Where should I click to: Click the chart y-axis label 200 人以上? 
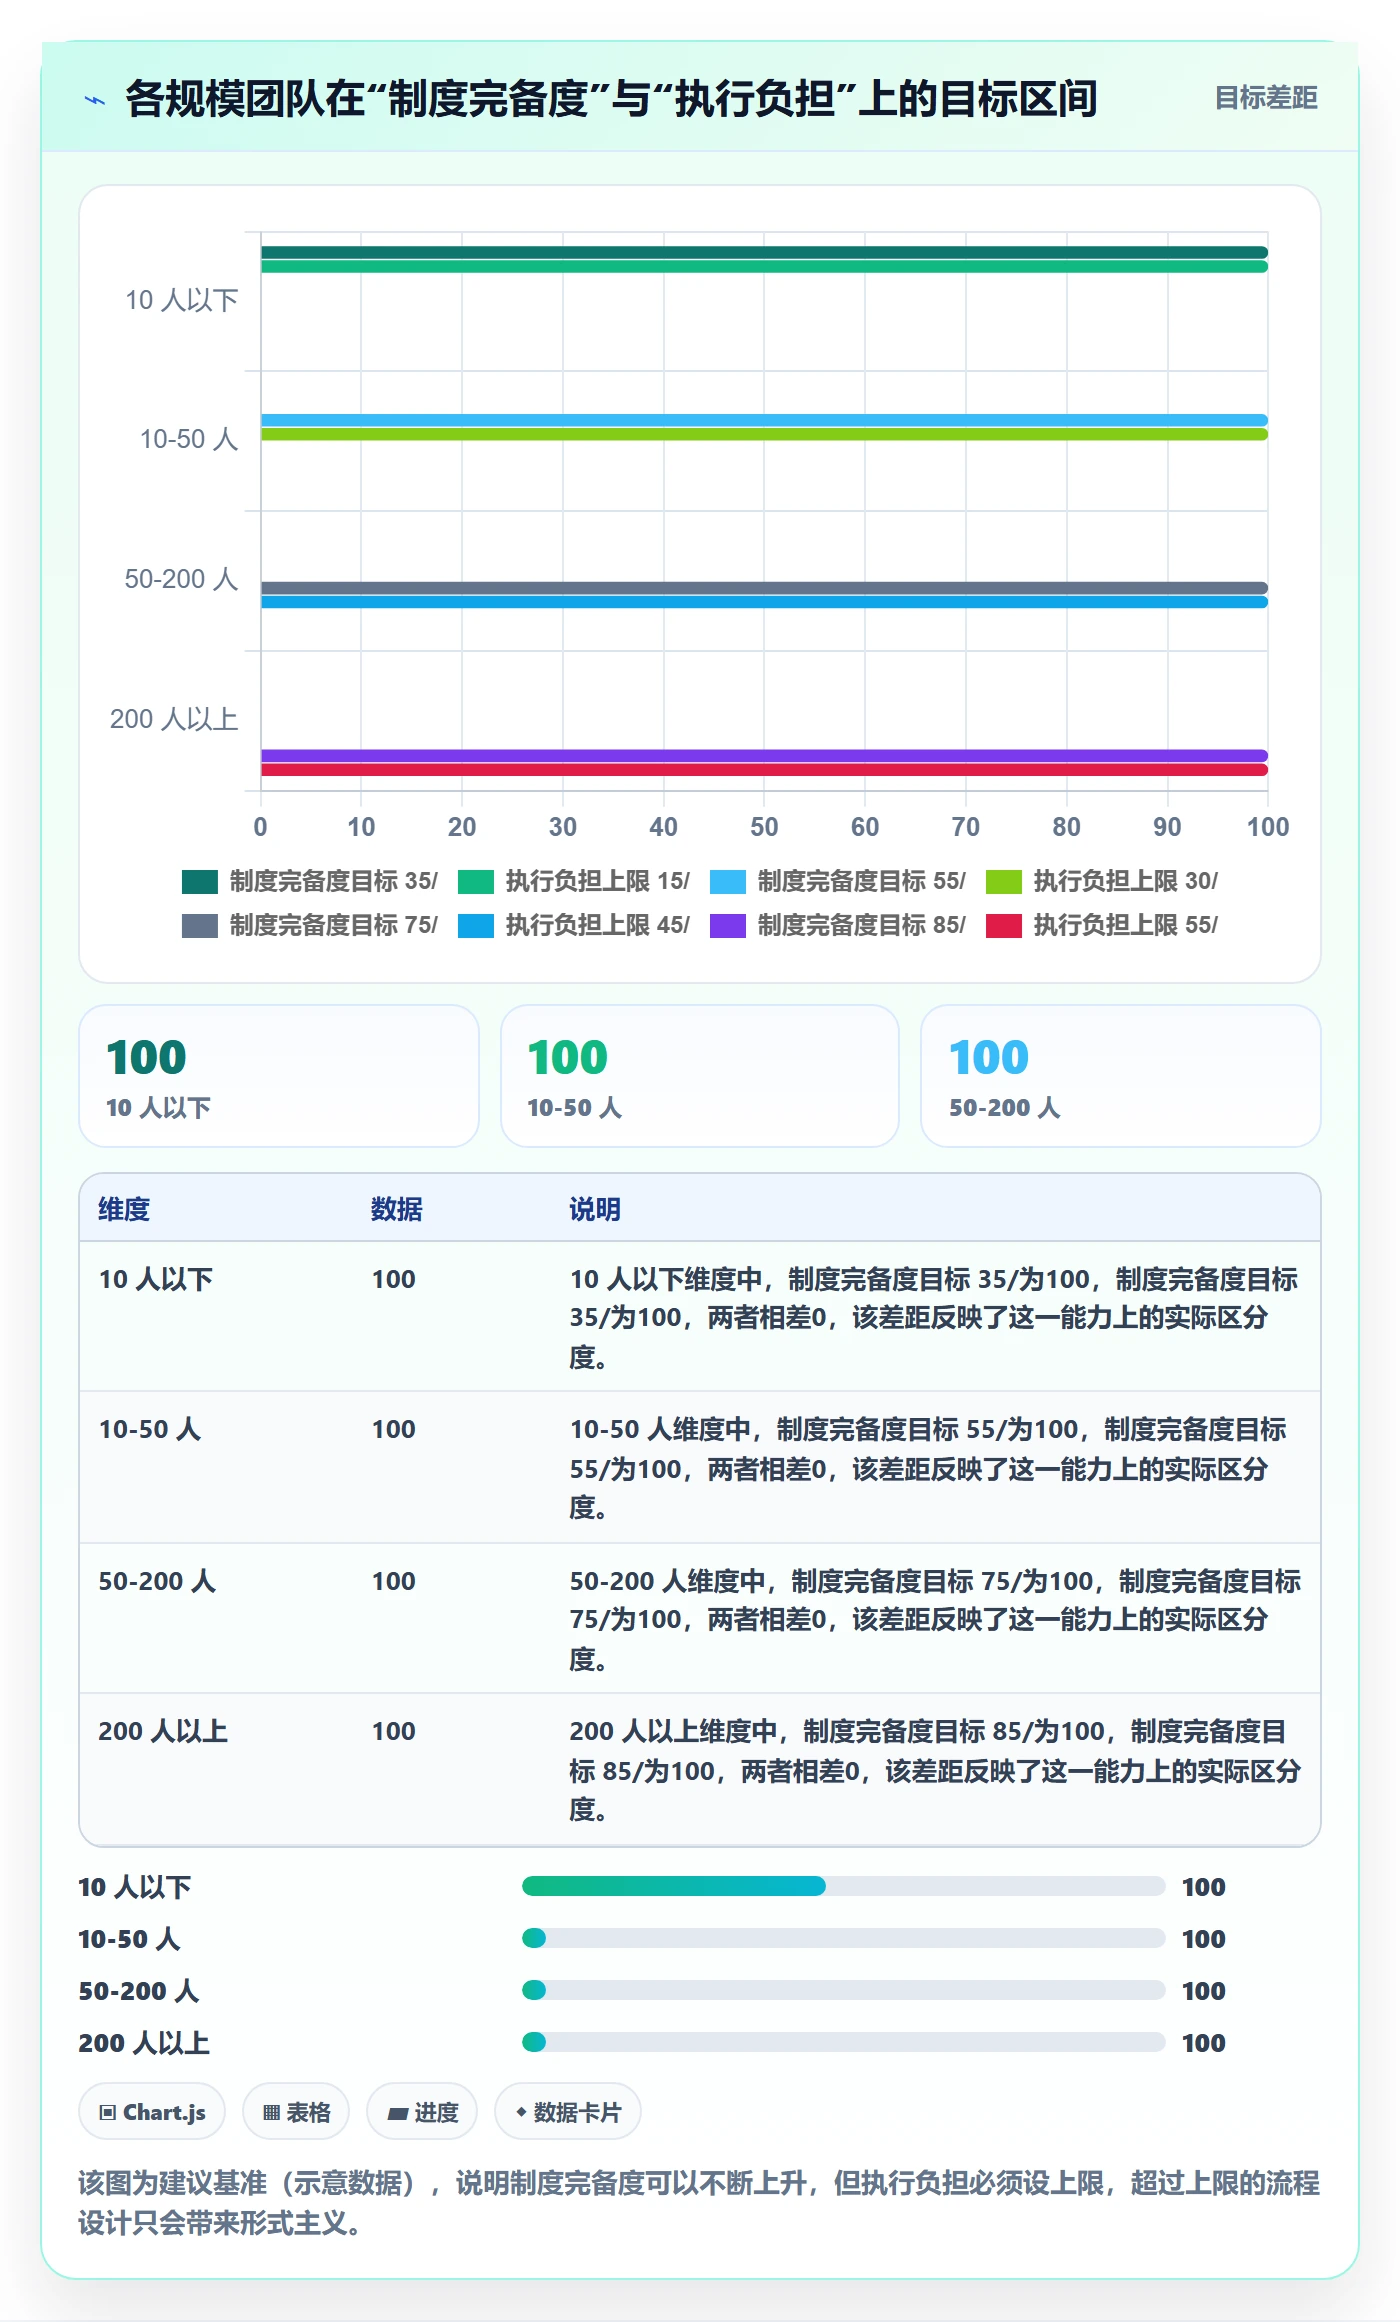(174, 719)
